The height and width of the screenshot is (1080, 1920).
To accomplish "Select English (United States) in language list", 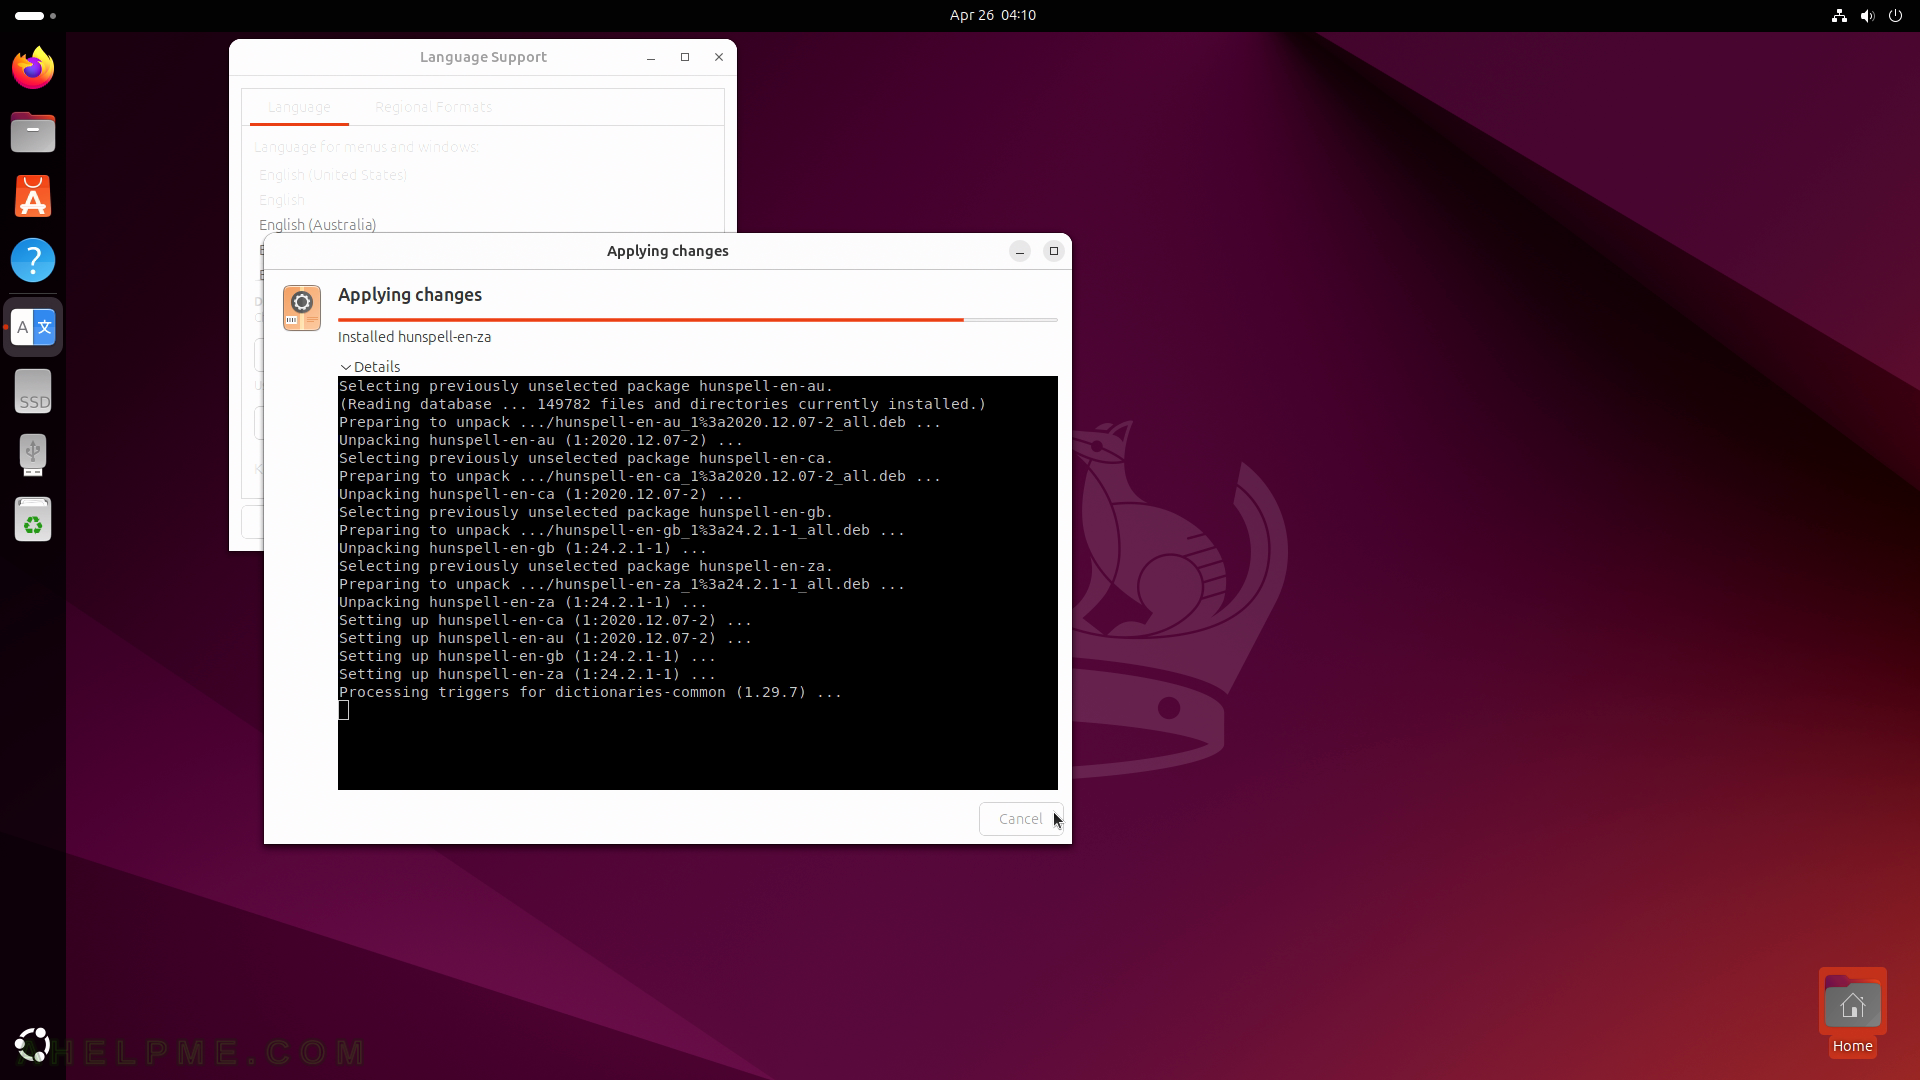I will pos(333,175).
